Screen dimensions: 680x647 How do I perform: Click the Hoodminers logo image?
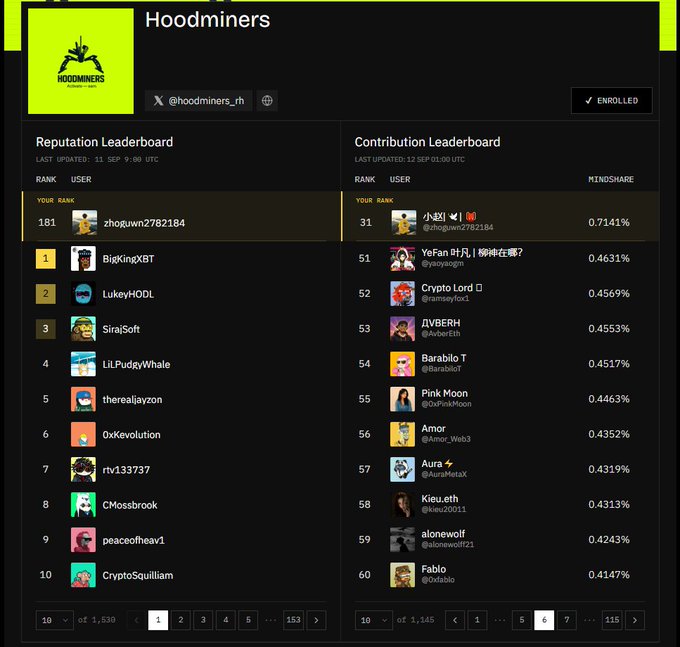81,61
